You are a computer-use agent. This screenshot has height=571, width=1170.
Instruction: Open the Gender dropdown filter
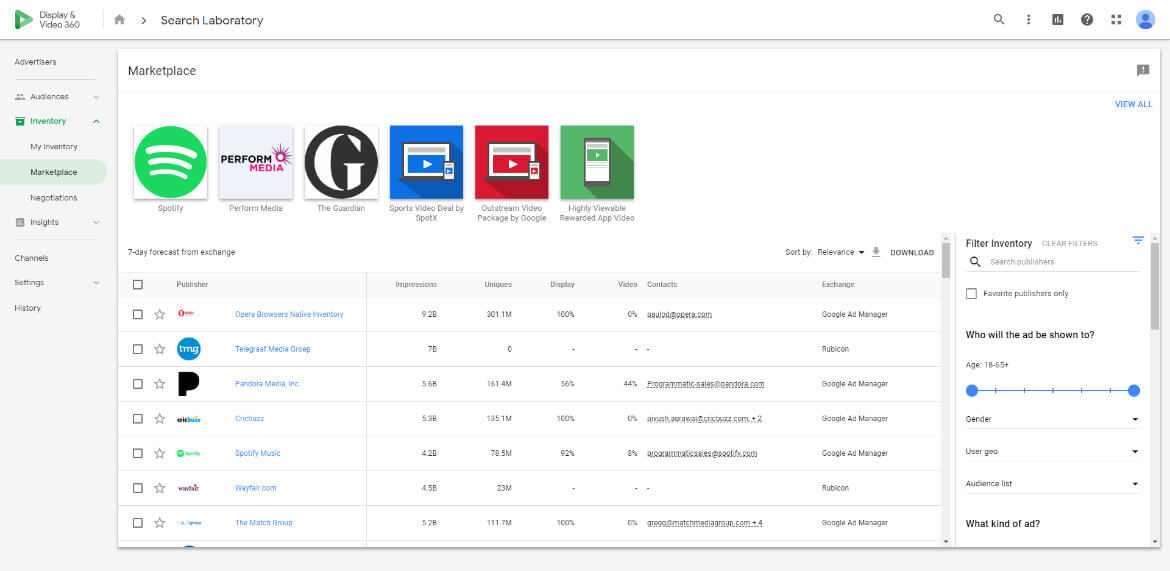1053,419
